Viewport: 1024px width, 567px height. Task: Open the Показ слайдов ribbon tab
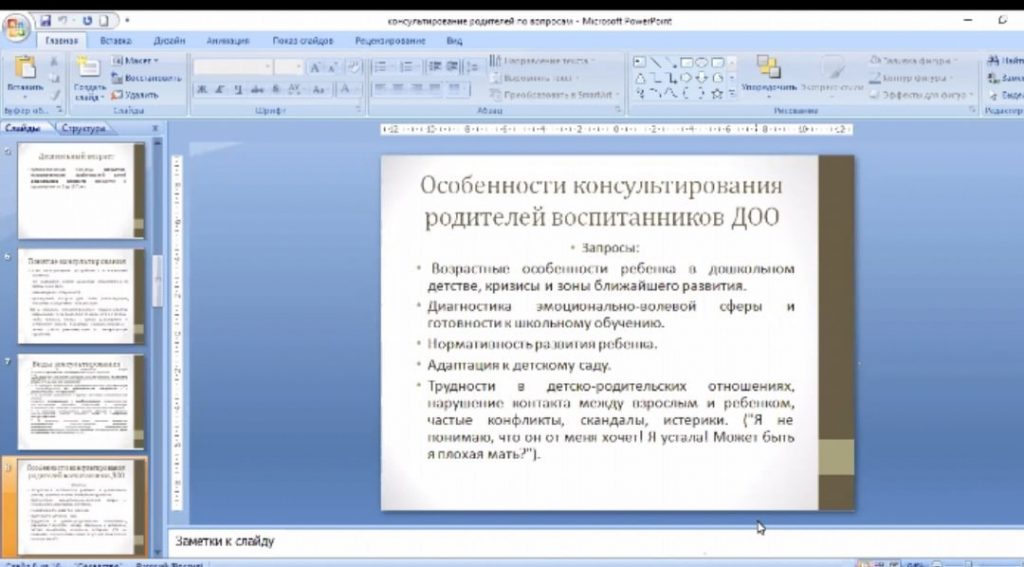302,41
